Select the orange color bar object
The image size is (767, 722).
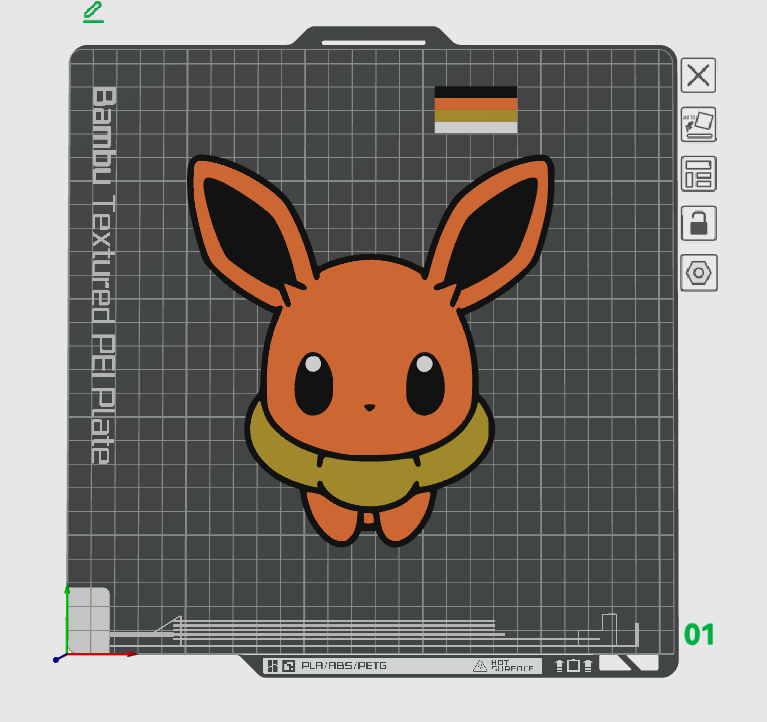click(x=476, y=104)
